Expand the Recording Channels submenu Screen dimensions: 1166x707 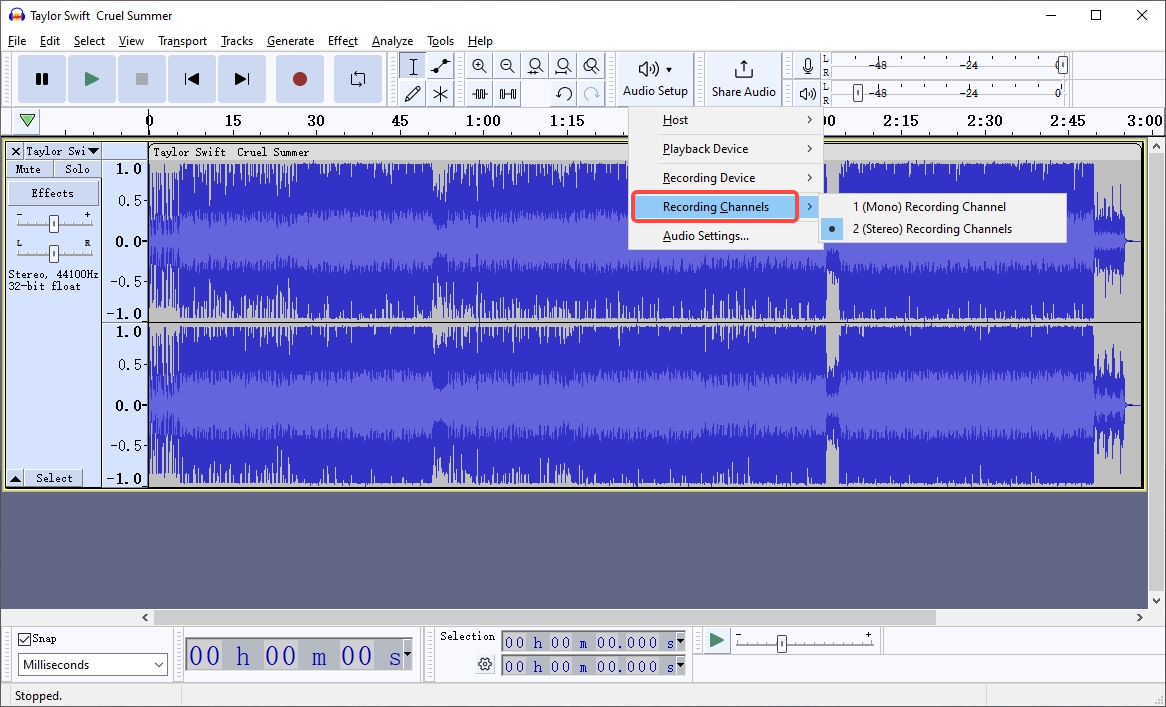pos(726,207)
